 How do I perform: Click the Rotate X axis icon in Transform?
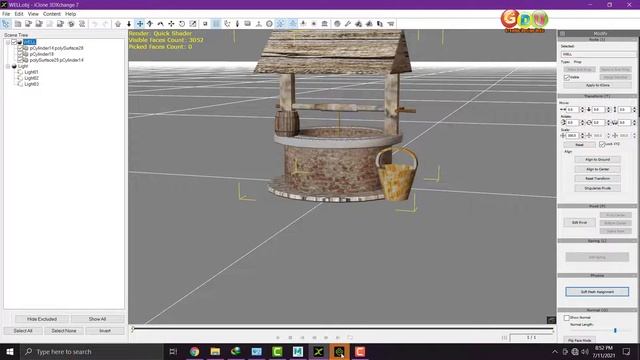pos(563,122)
